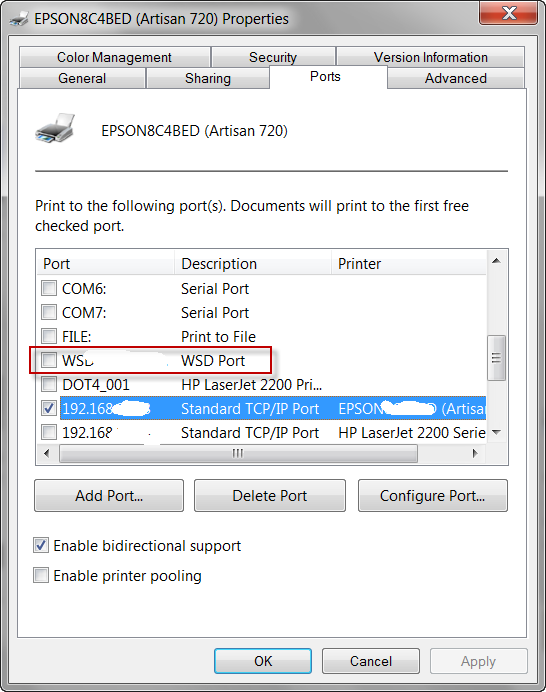Click the Add Port button
This screenshot has width=546, height=692.
[x=109, y=496]
